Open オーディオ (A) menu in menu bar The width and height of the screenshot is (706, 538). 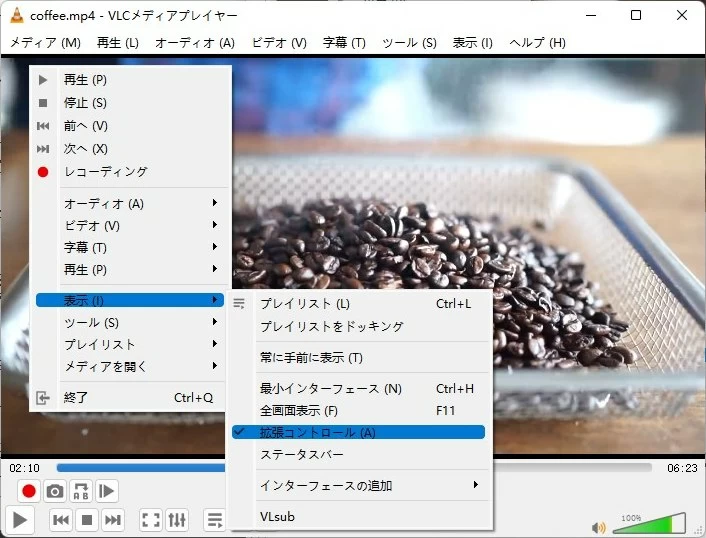(195, 43)
